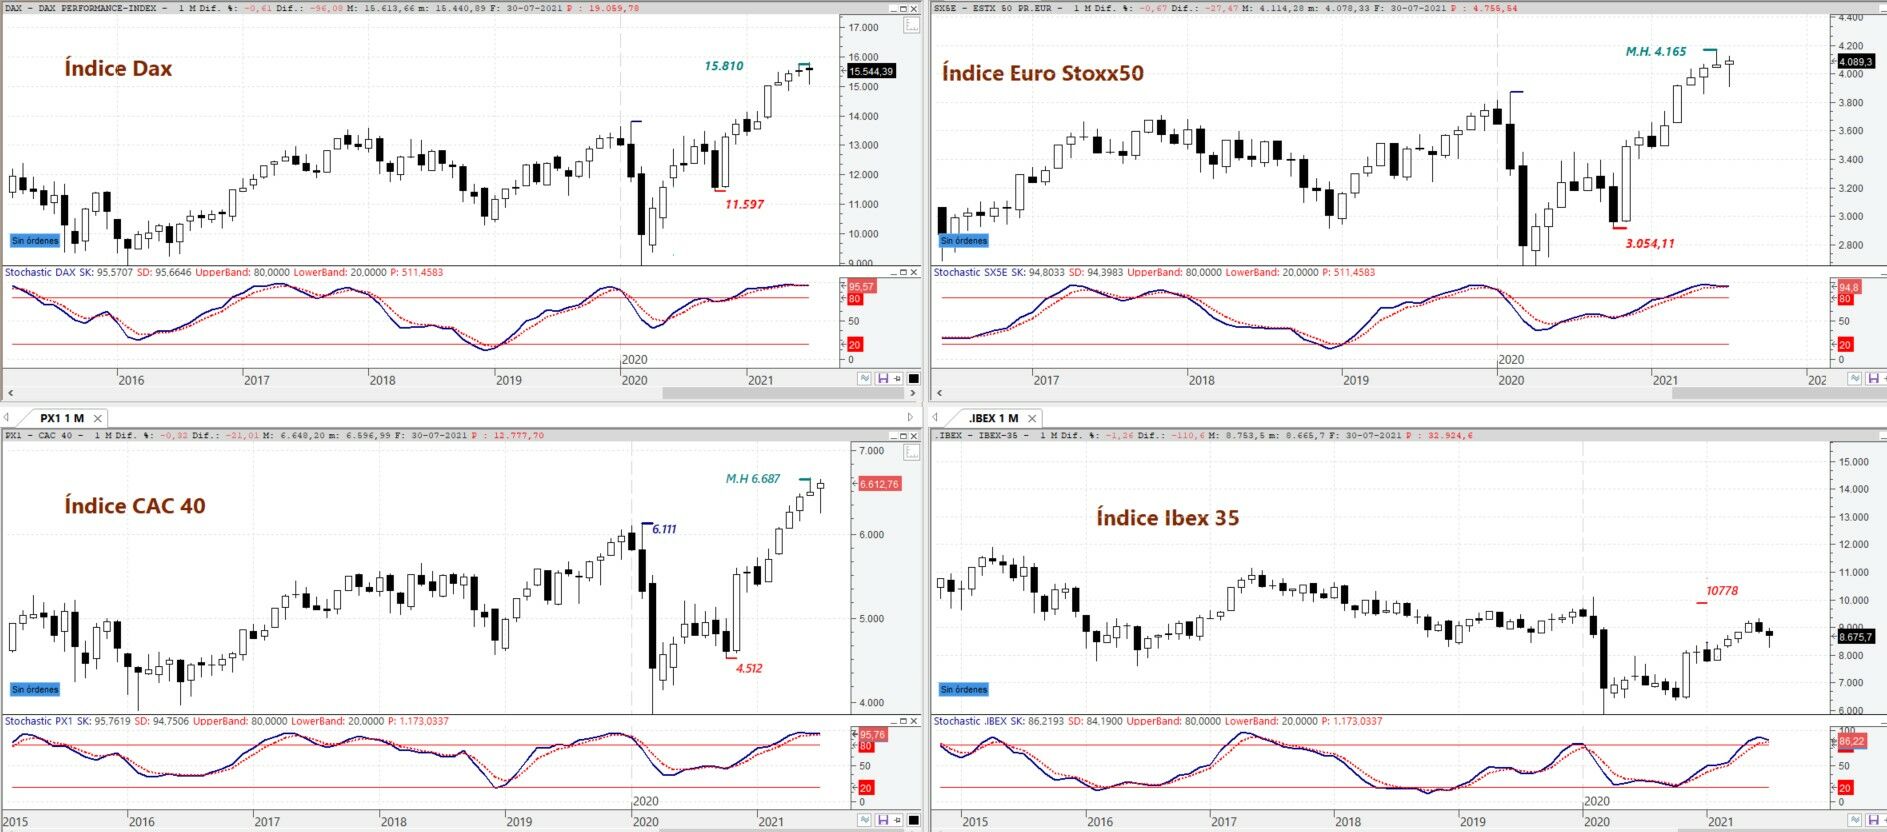This screenshot has height=832, width=1887.
Task: Click the indicator wave icon in the CAC 40 window
Action: [x=864, y=820]
